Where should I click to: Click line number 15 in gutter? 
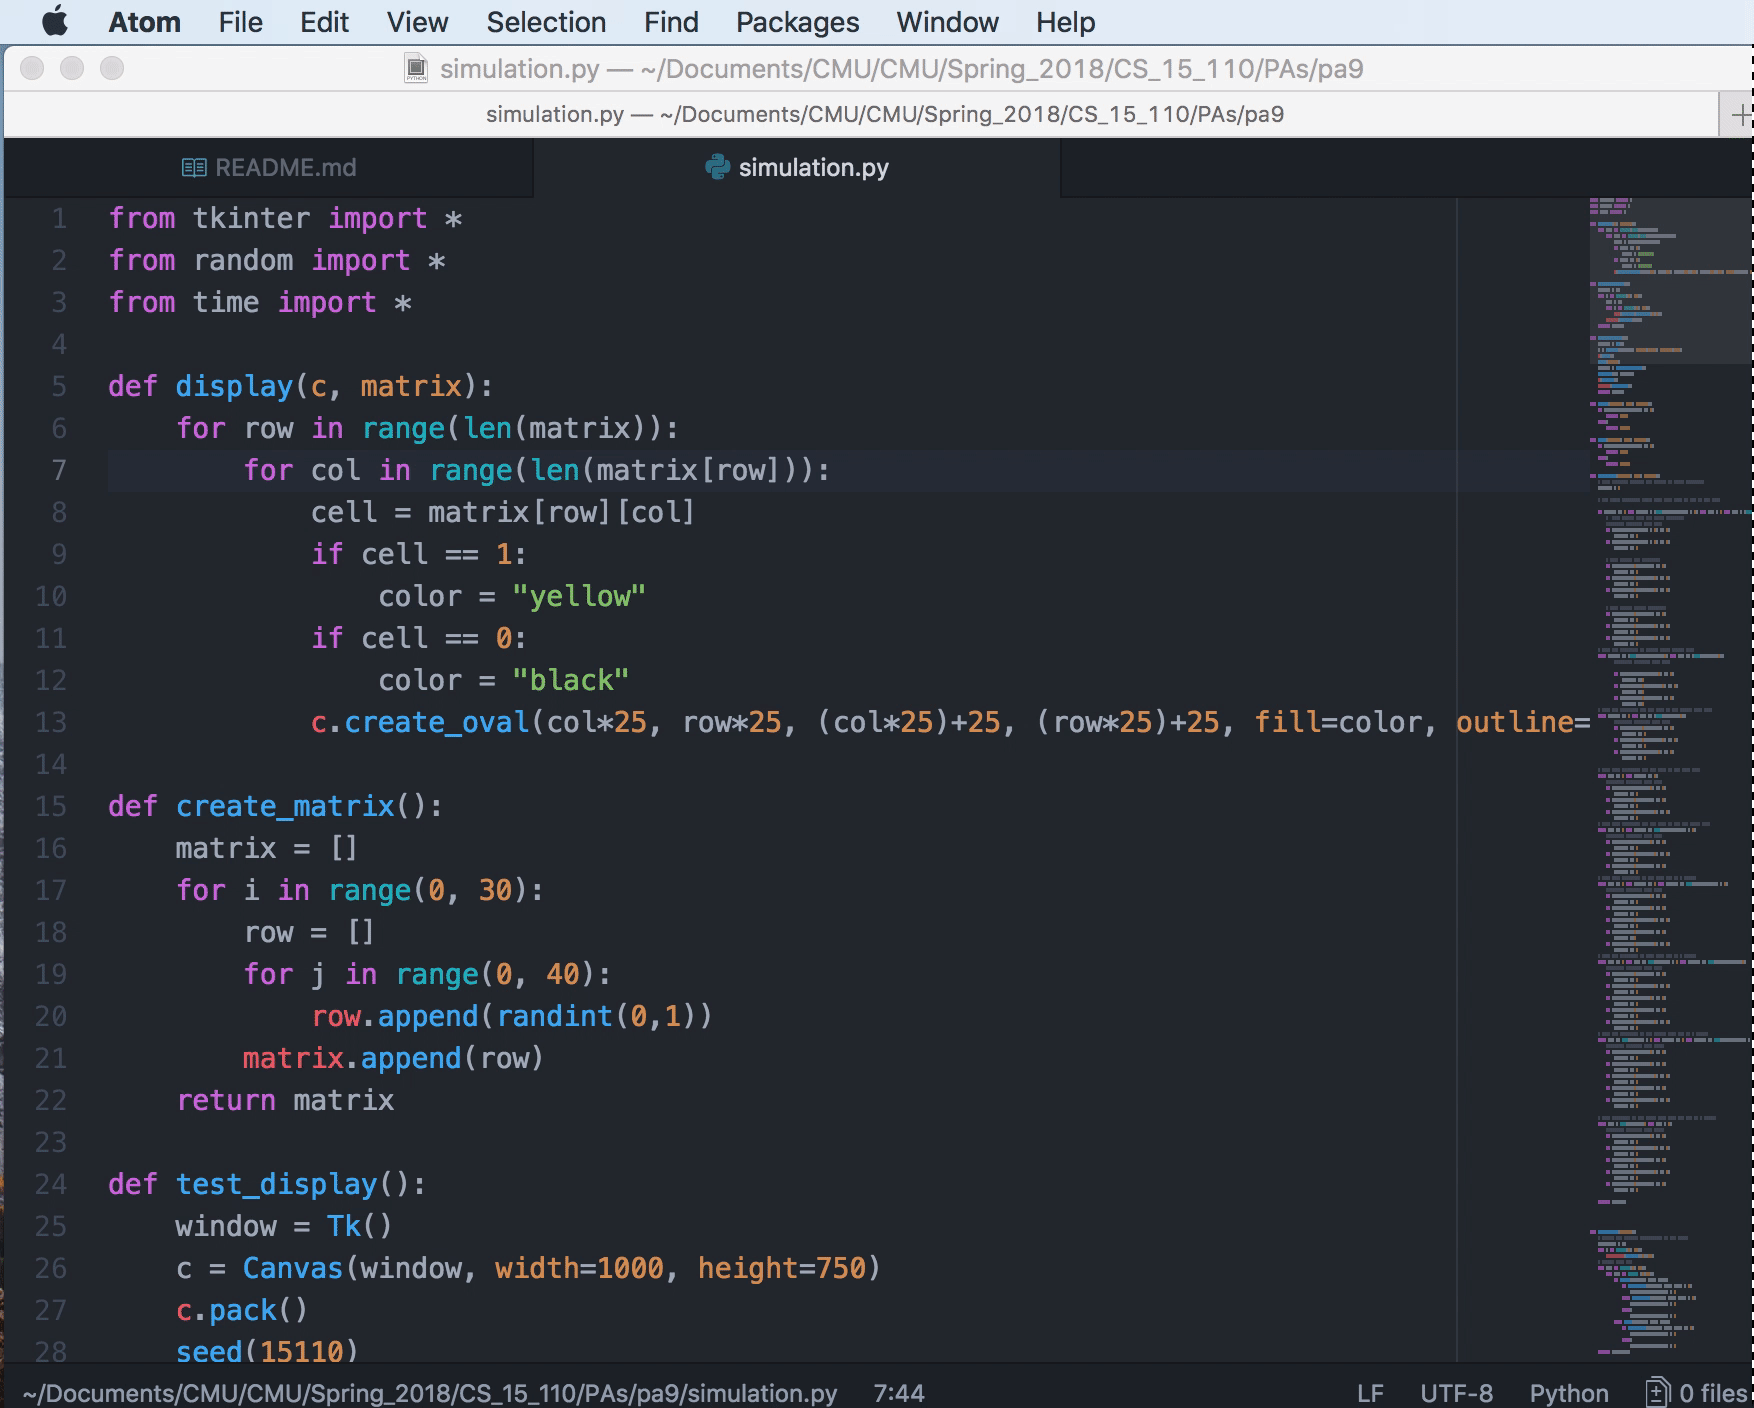[x=51, y=806]
